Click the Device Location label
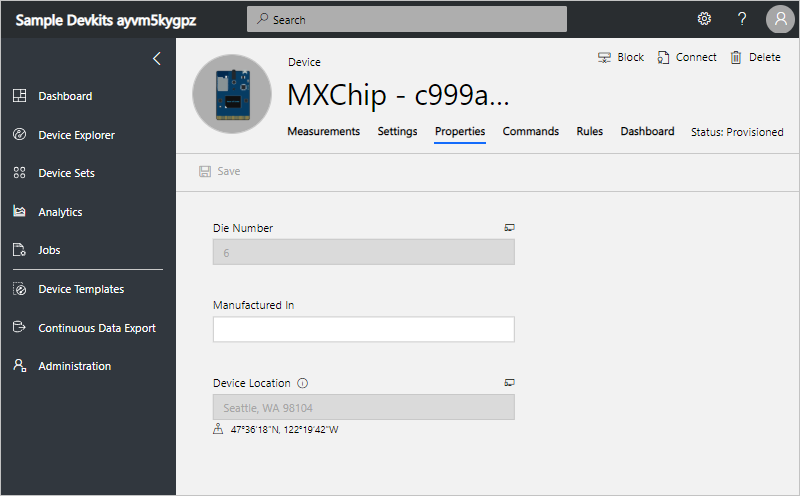Viewport: 800px width, 496px height. (x=252, y=383)
